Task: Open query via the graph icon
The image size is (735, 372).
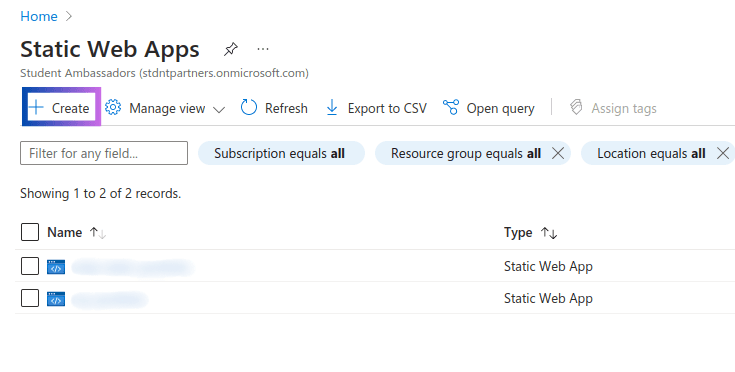Action: pos(451,108)
